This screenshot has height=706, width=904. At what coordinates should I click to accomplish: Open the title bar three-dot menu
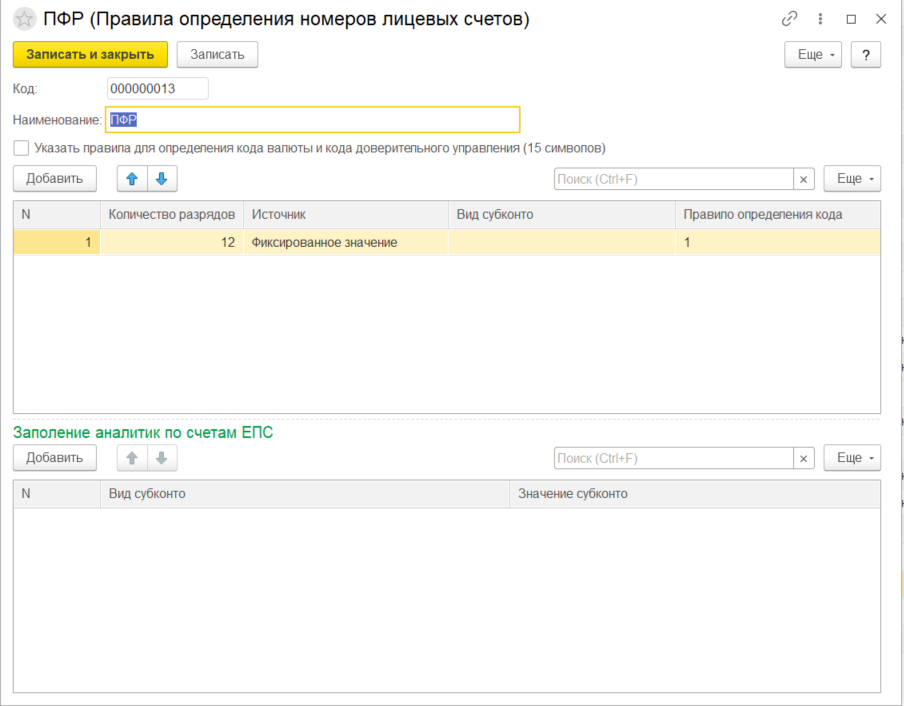click(821, 19)
